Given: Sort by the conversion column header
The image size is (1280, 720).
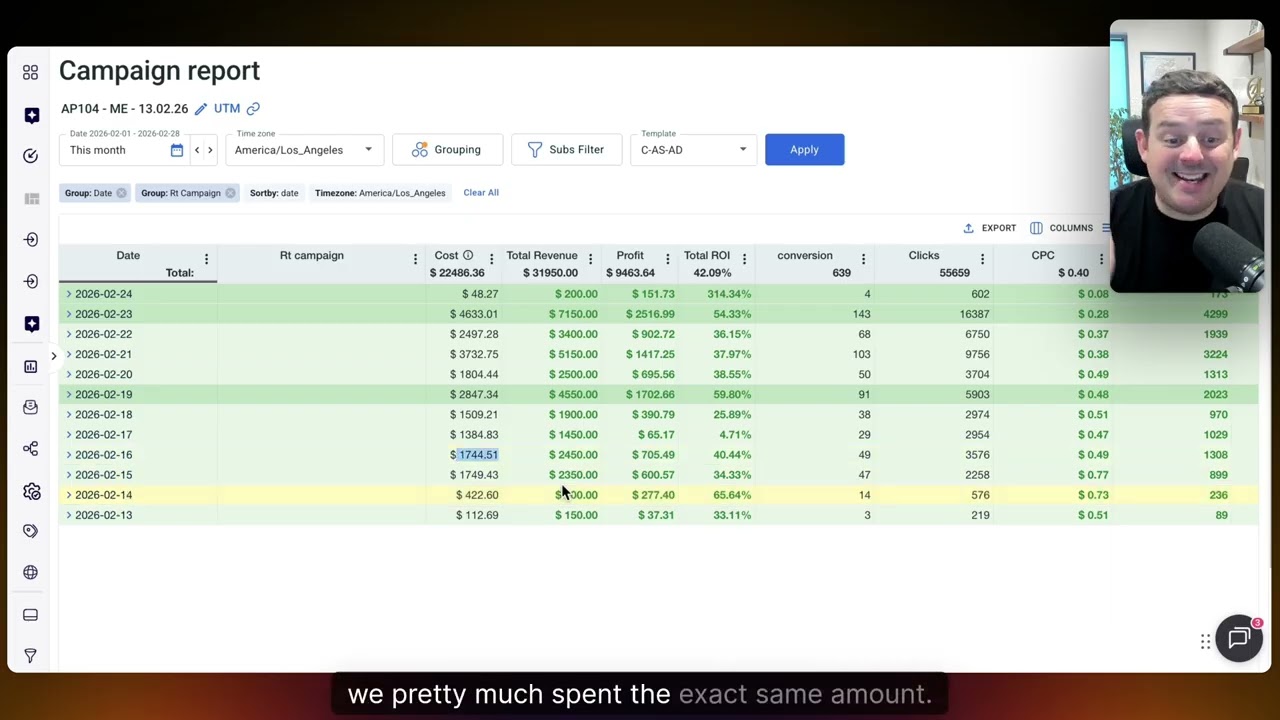Looking at the screenshot, I should 805,256.
